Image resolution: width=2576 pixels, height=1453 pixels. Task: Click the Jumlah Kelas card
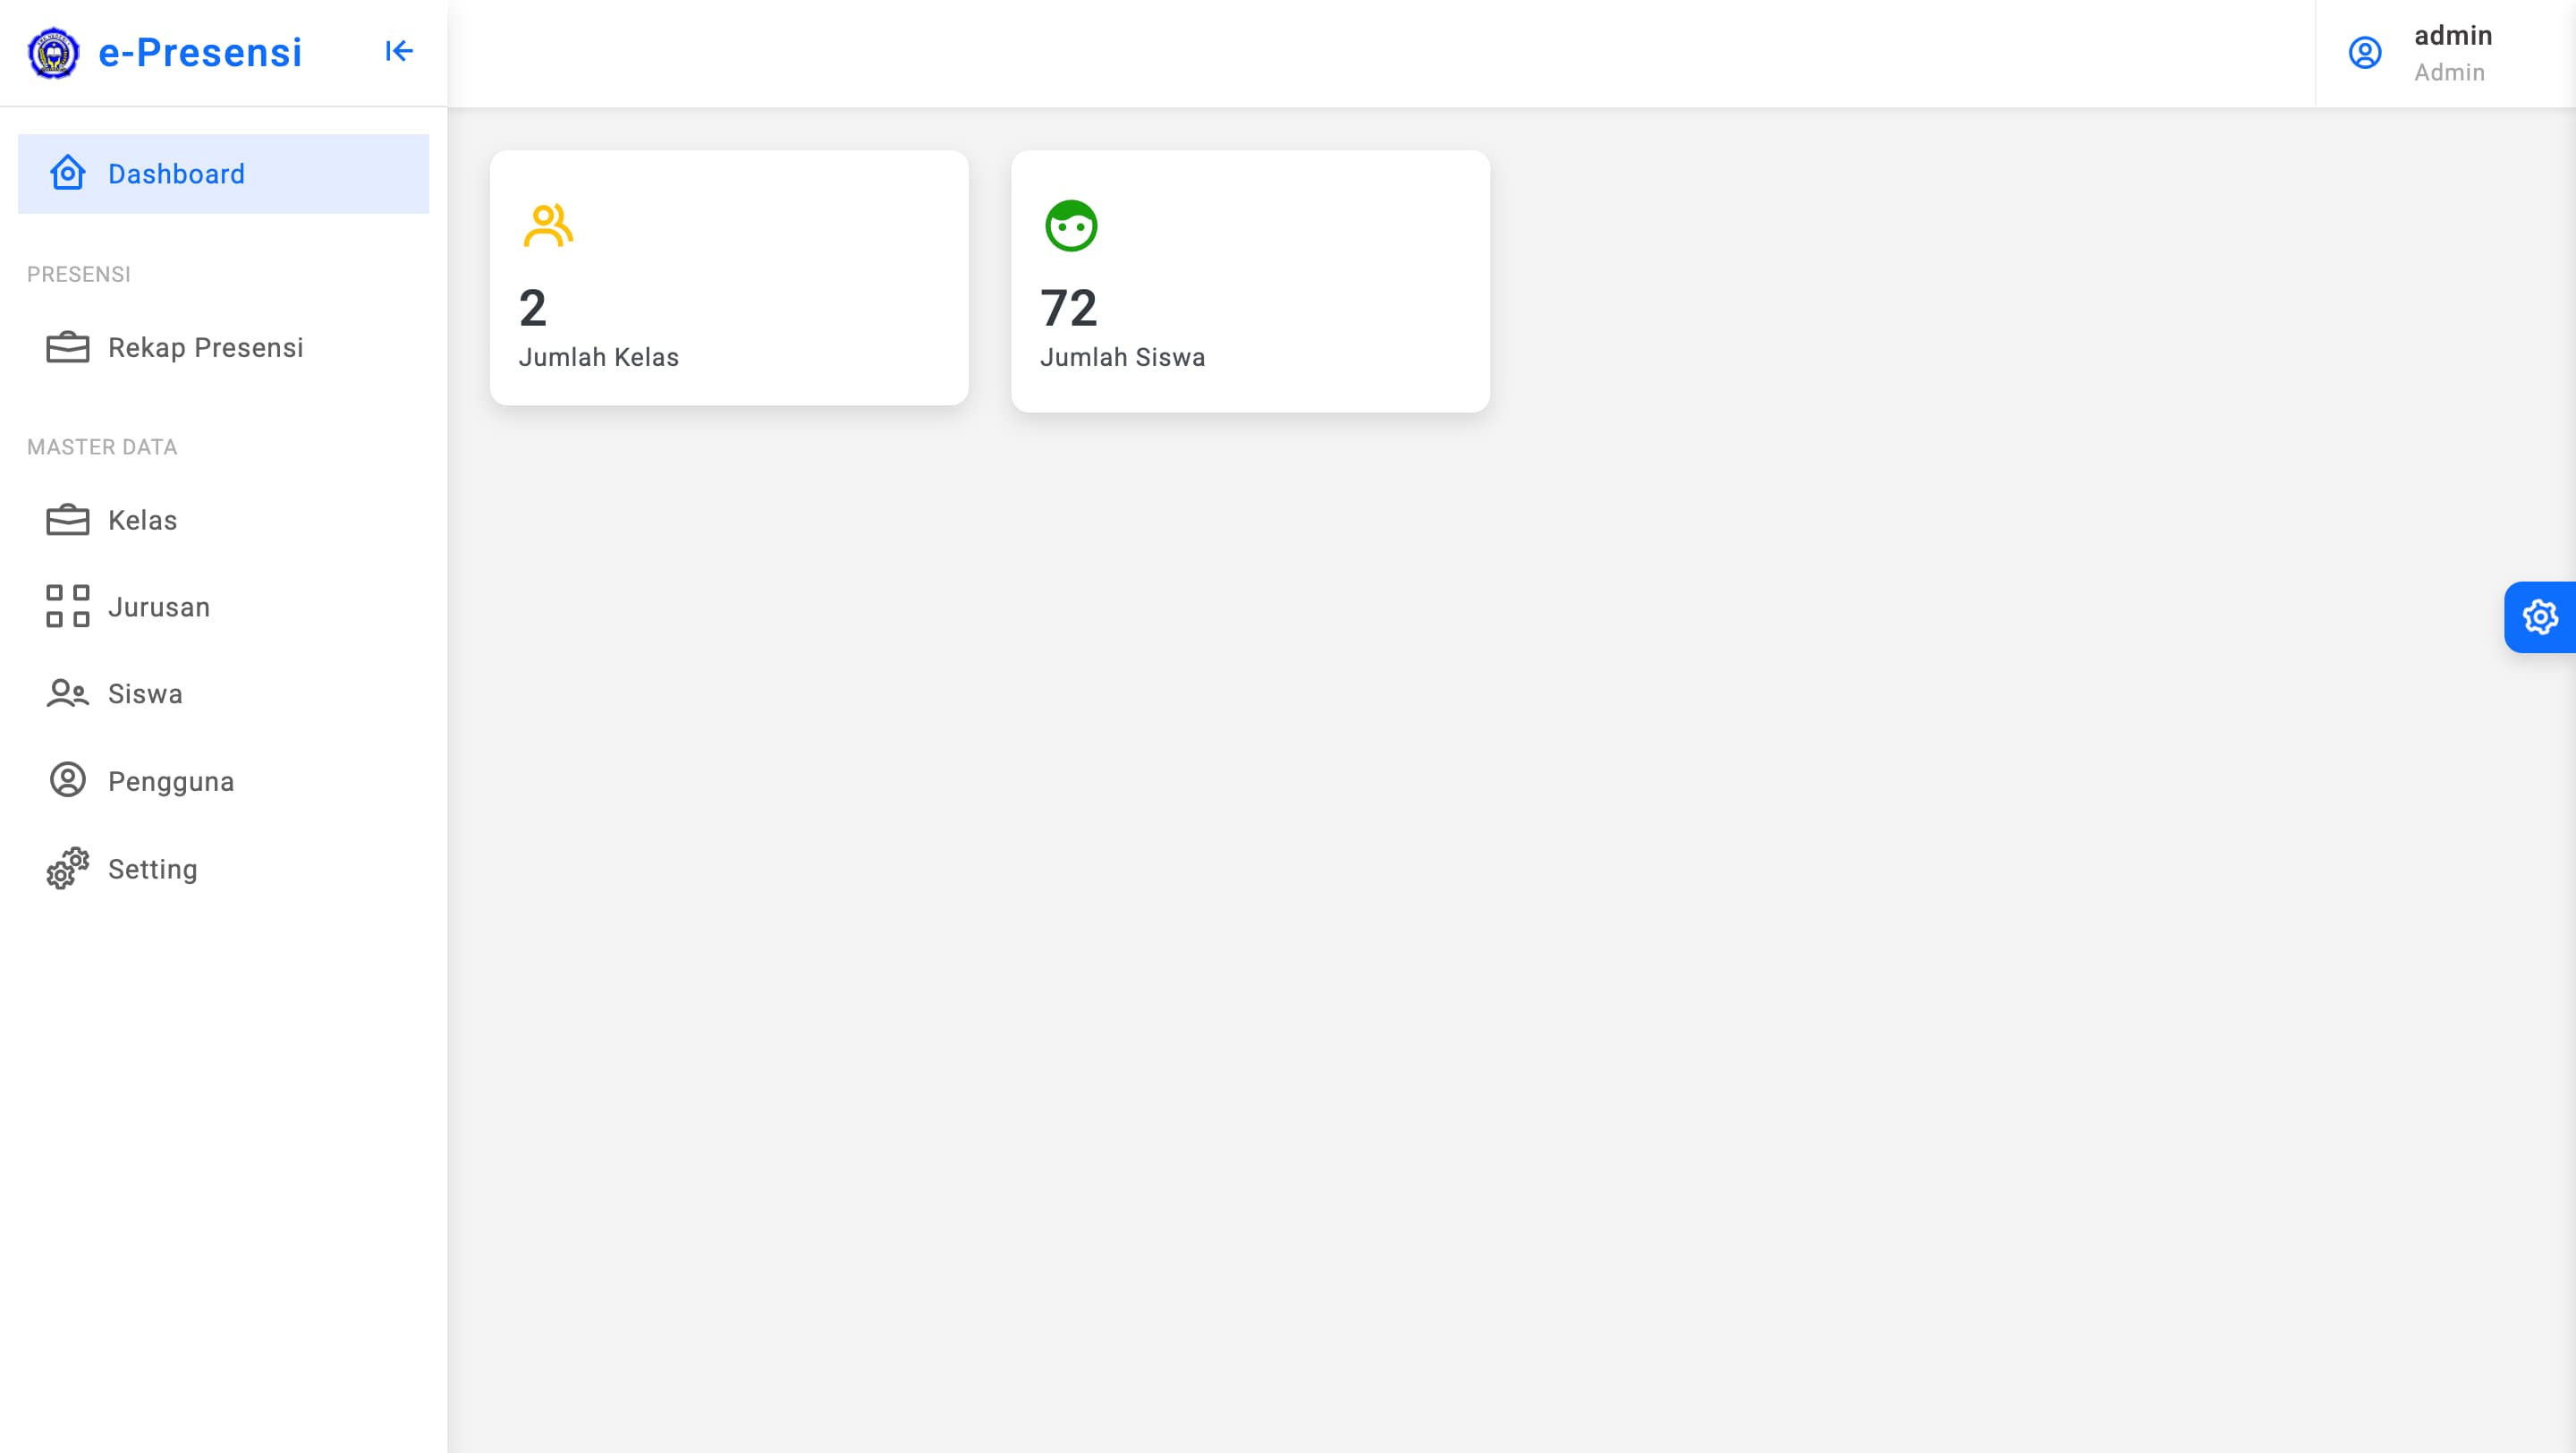[728, 278]
